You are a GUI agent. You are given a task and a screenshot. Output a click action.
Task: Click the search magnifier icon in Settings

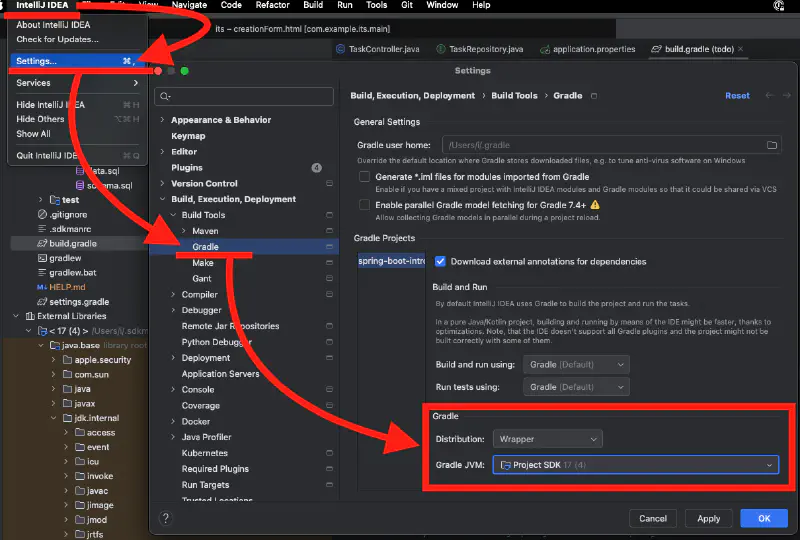[x=165, y=97]
